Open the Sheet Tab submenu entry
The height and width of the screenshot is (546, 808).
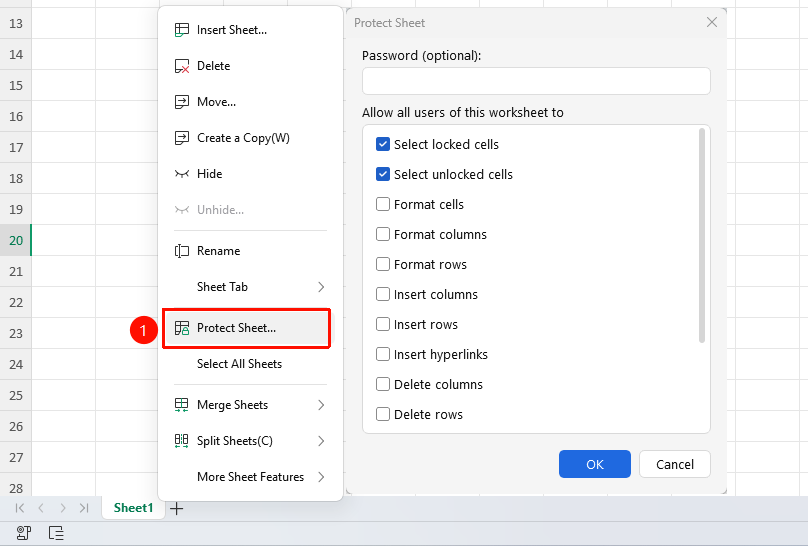point(250,287)
